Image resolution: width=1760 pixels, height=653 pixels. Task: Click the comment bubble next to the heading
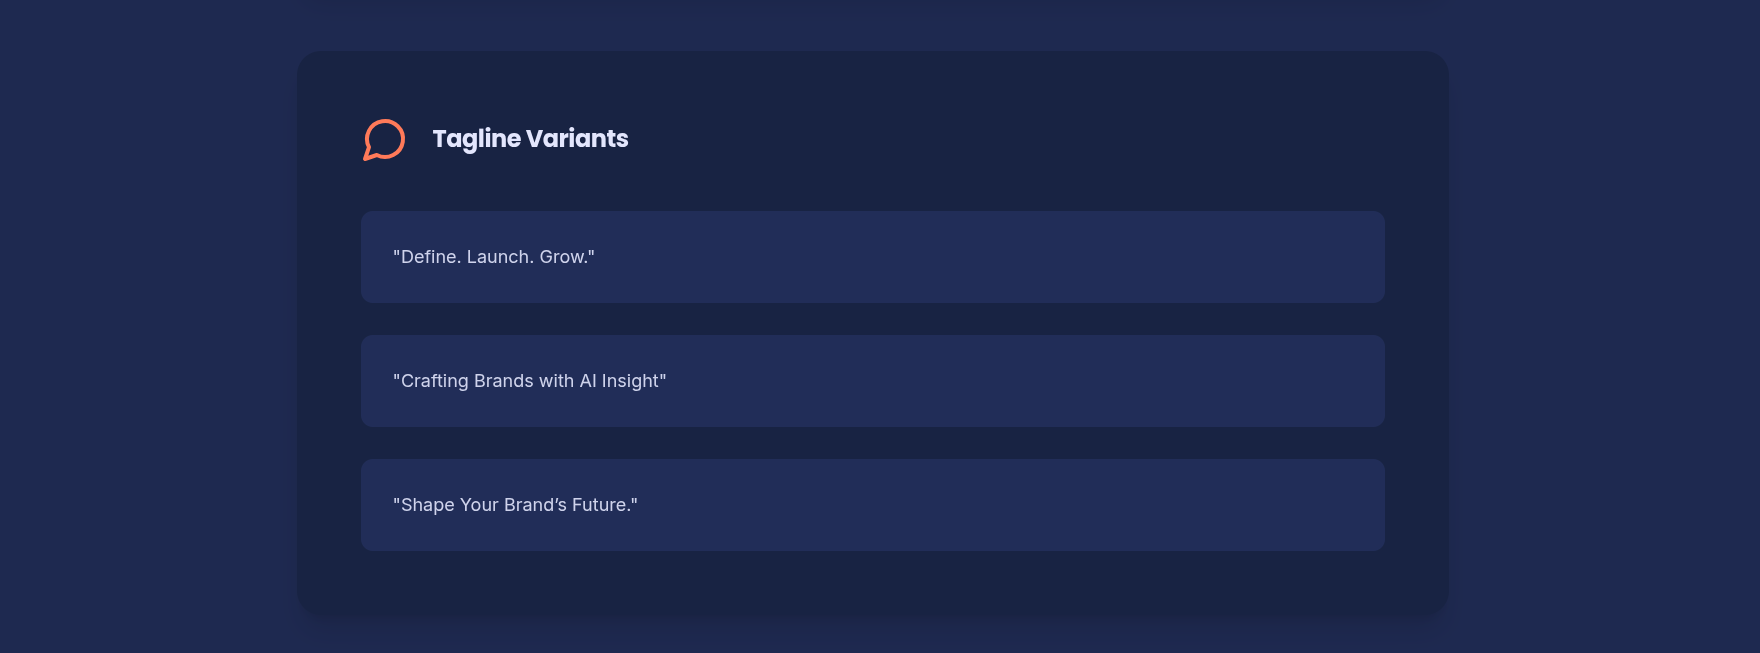[x=384, y=139]
